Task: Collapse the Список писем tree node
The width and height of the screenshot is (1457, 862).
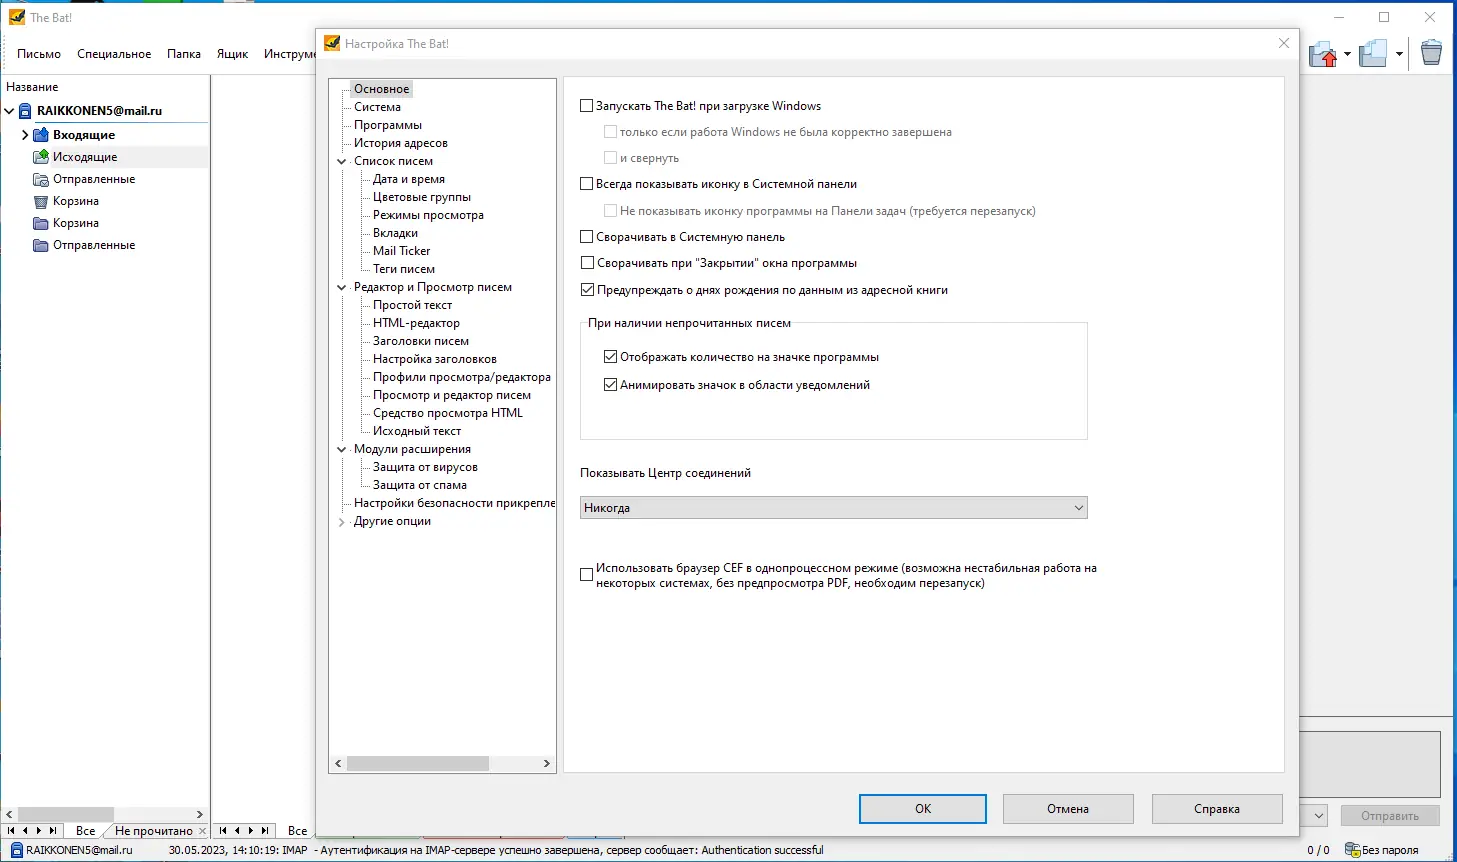Action: (x=342, y=161)
